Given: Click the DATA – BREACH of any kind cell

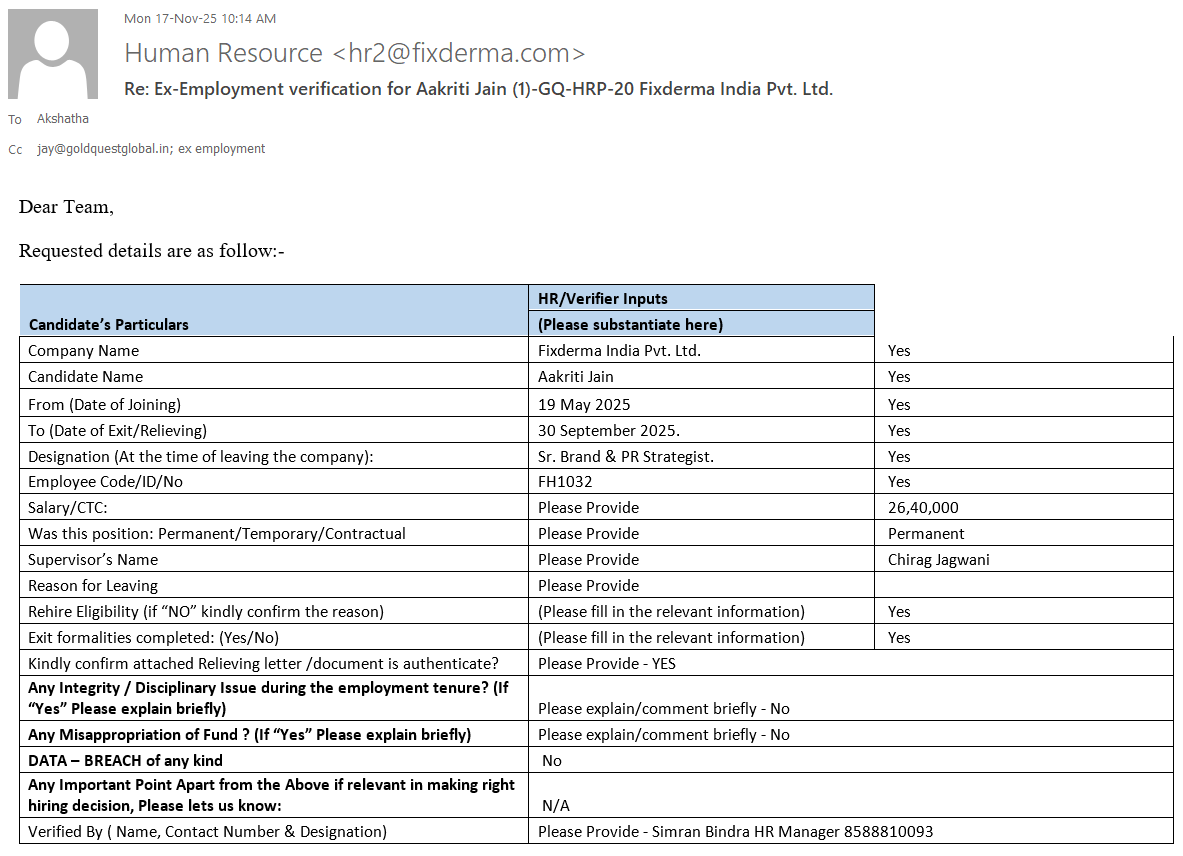Looking at the screenshot, I should pos(274,760).
